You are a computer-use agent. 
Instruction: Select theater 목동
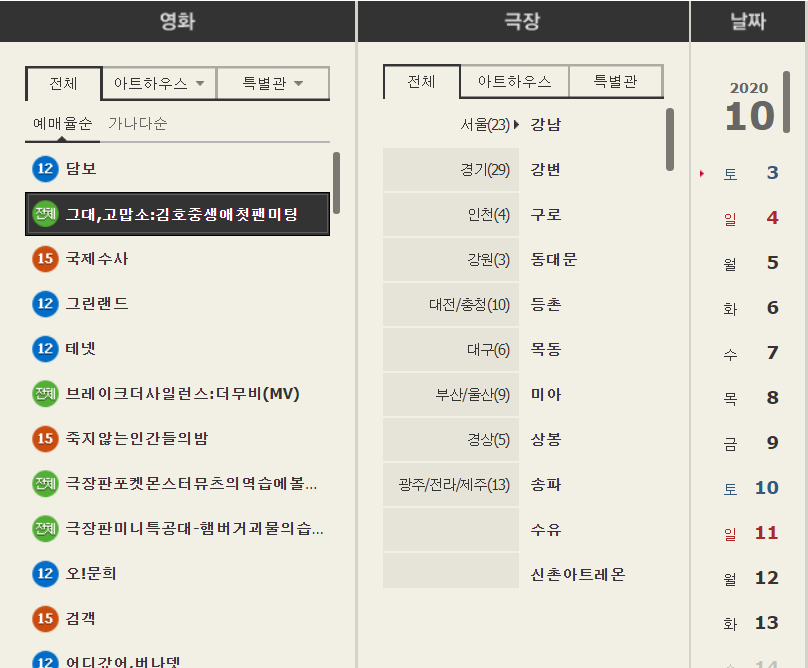point(546,349)
